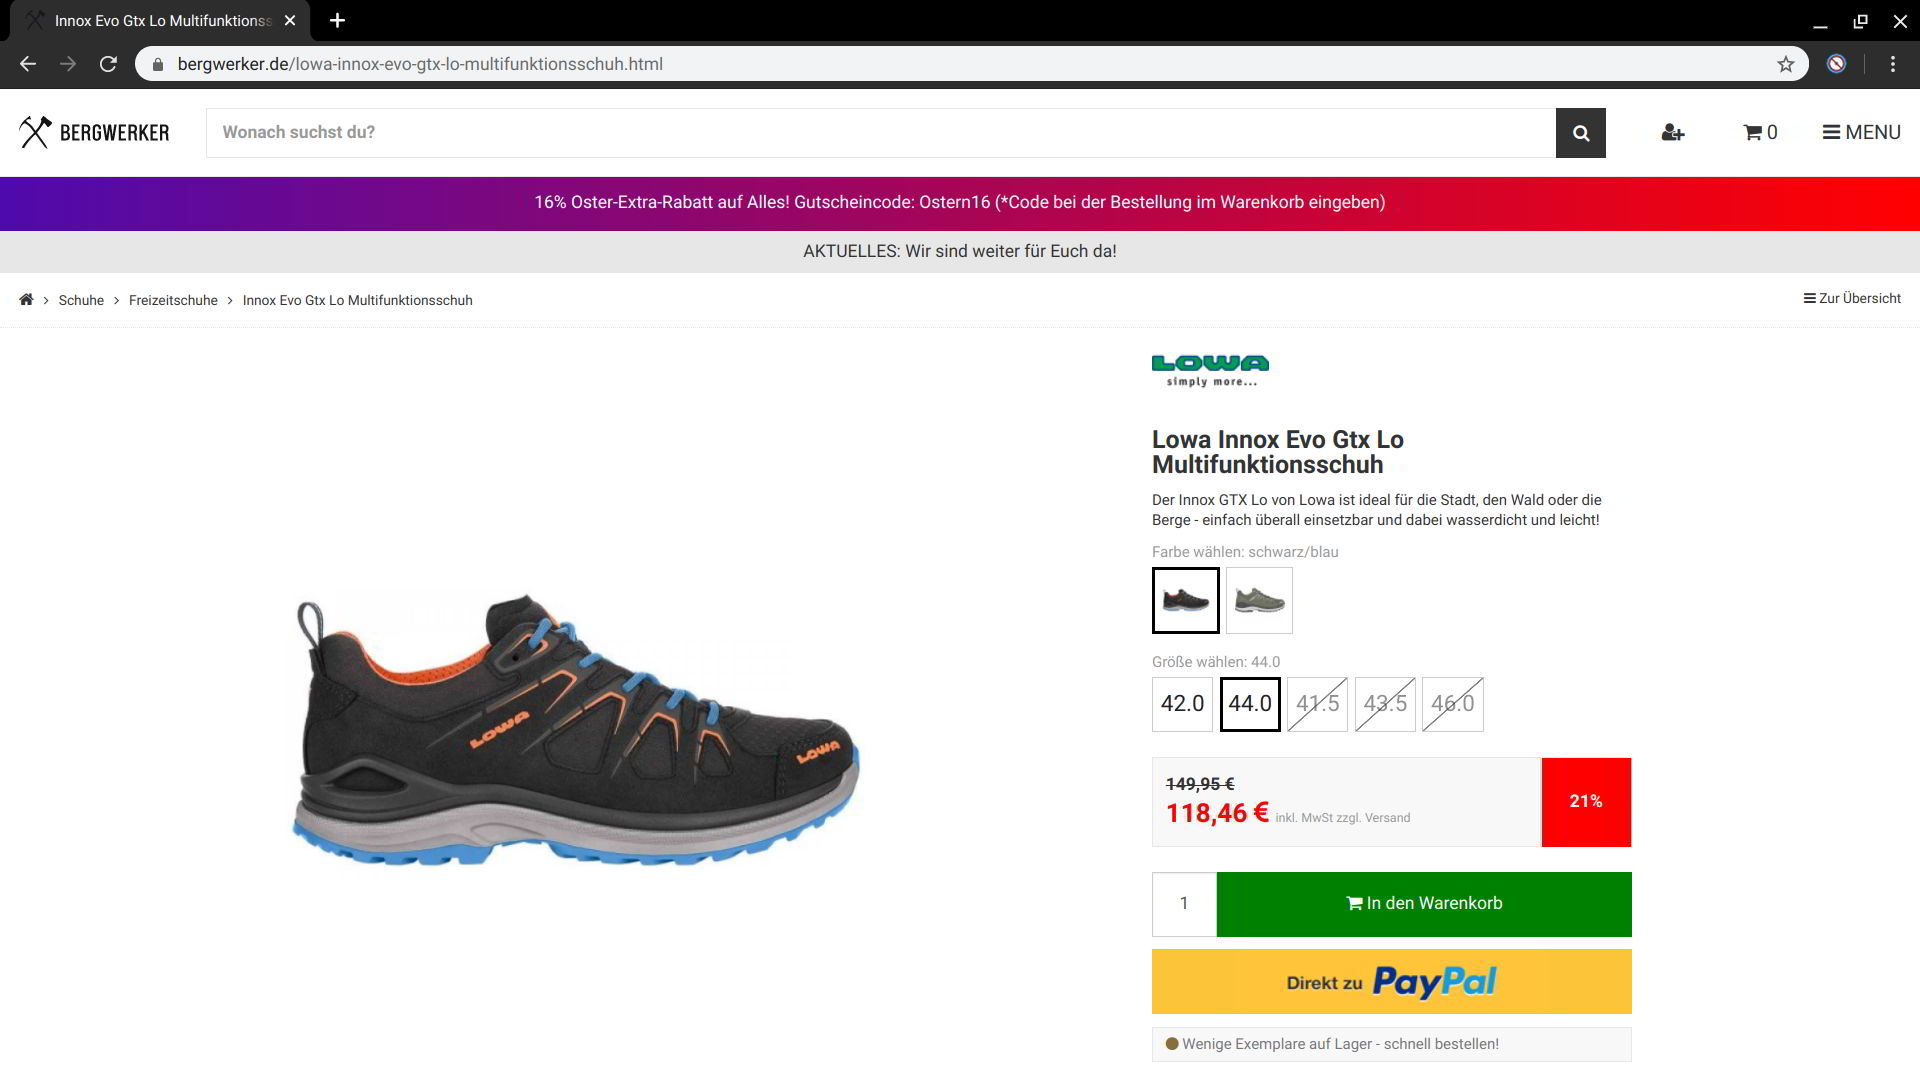Click the browser forward arrow
This screenshot has height=1080, width=1920.
point(68,64)
